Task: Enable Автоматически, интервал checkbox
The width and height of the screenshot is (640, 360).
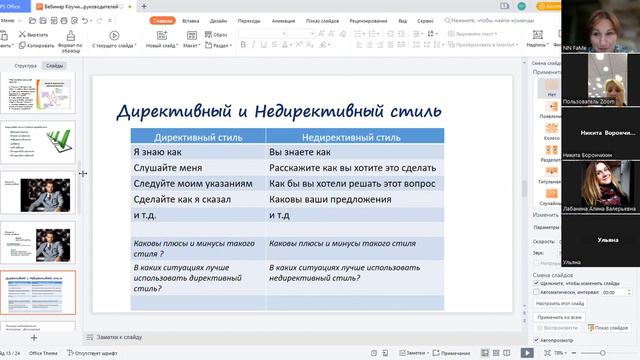Action: 536,292
